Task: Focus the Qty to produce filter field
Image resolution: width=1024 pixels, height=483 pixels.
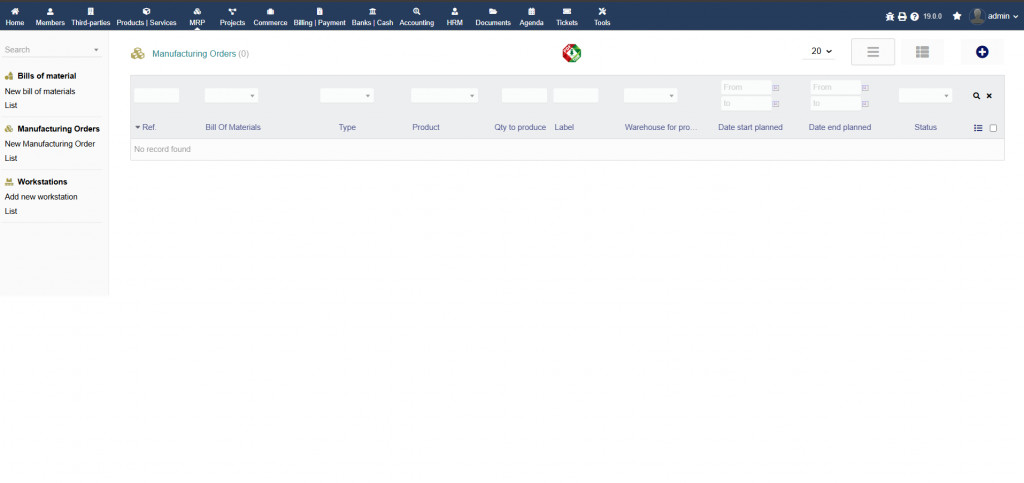Action: point(524,95)
